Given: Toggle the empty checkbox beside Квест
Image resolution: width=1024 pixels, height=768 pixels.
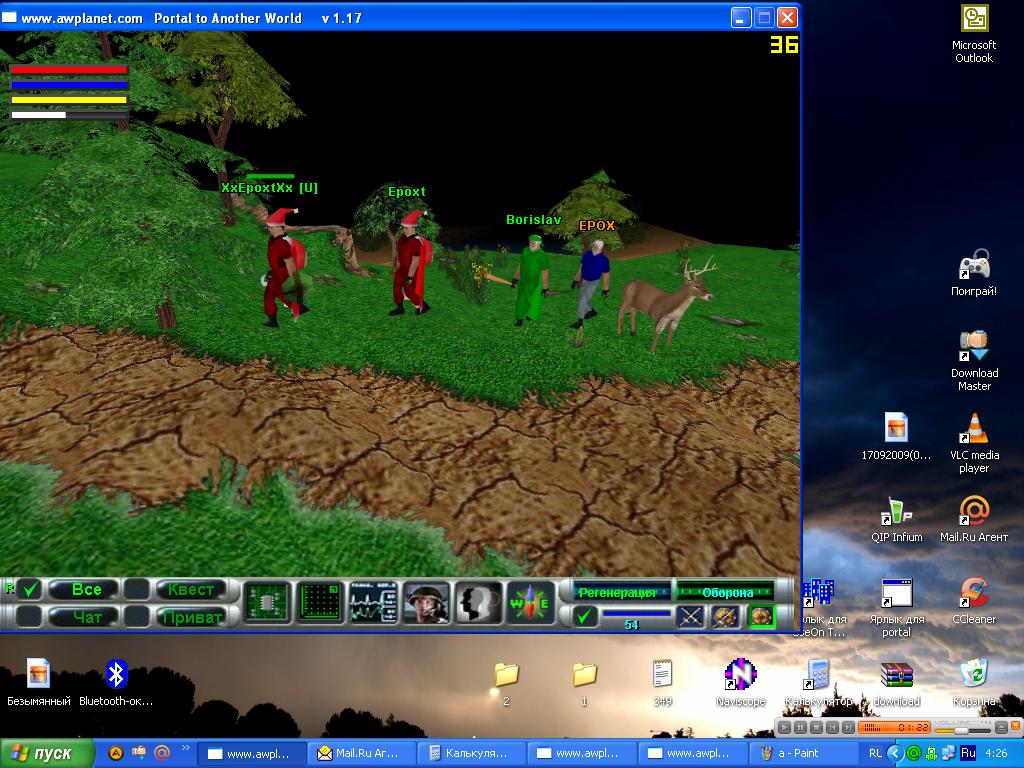Looking at the screenshot, I should (x=137, y=589).
